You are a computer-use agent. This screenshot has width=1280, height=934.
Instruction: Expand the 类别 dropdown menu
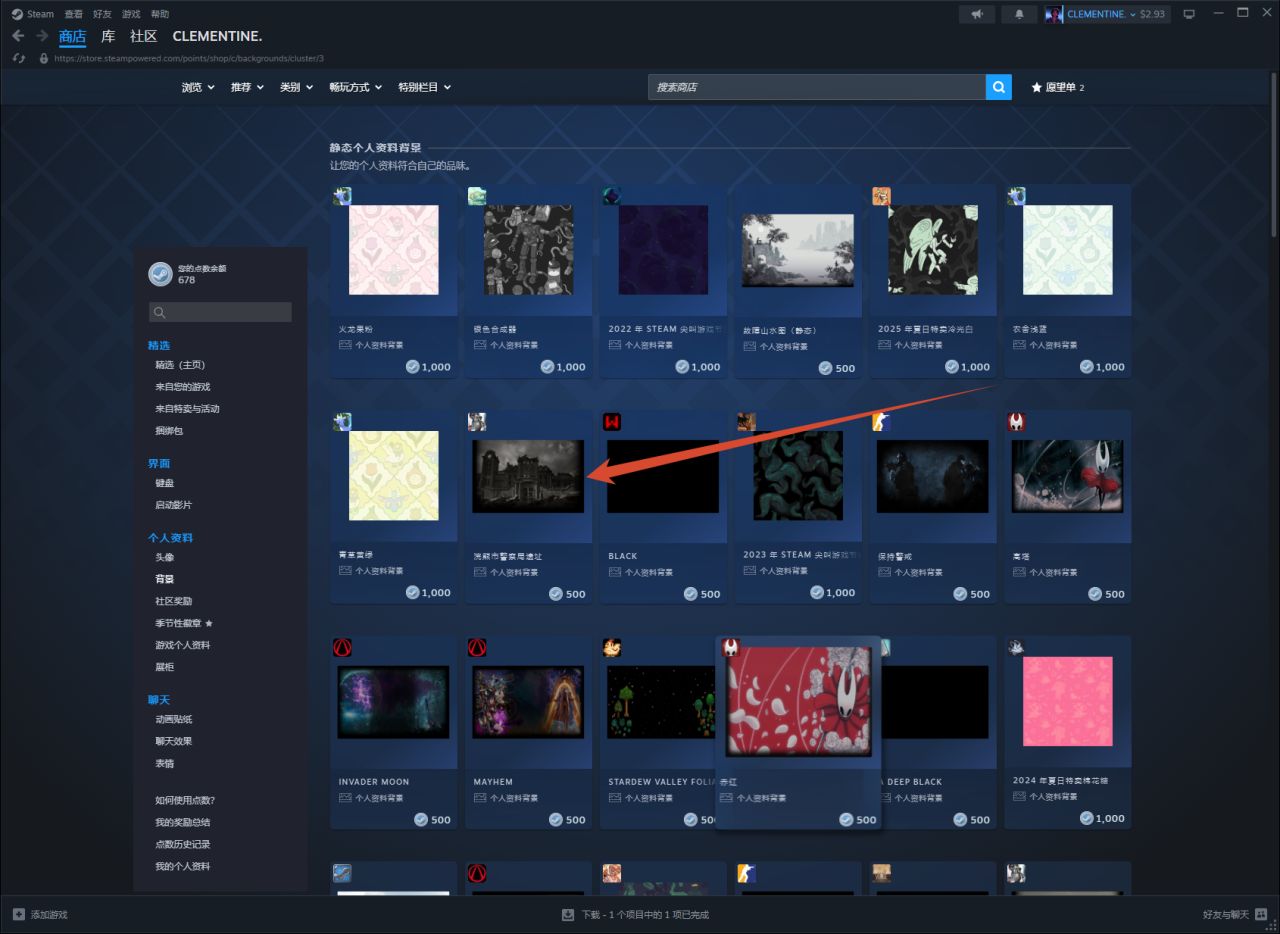tap(296, 87)
